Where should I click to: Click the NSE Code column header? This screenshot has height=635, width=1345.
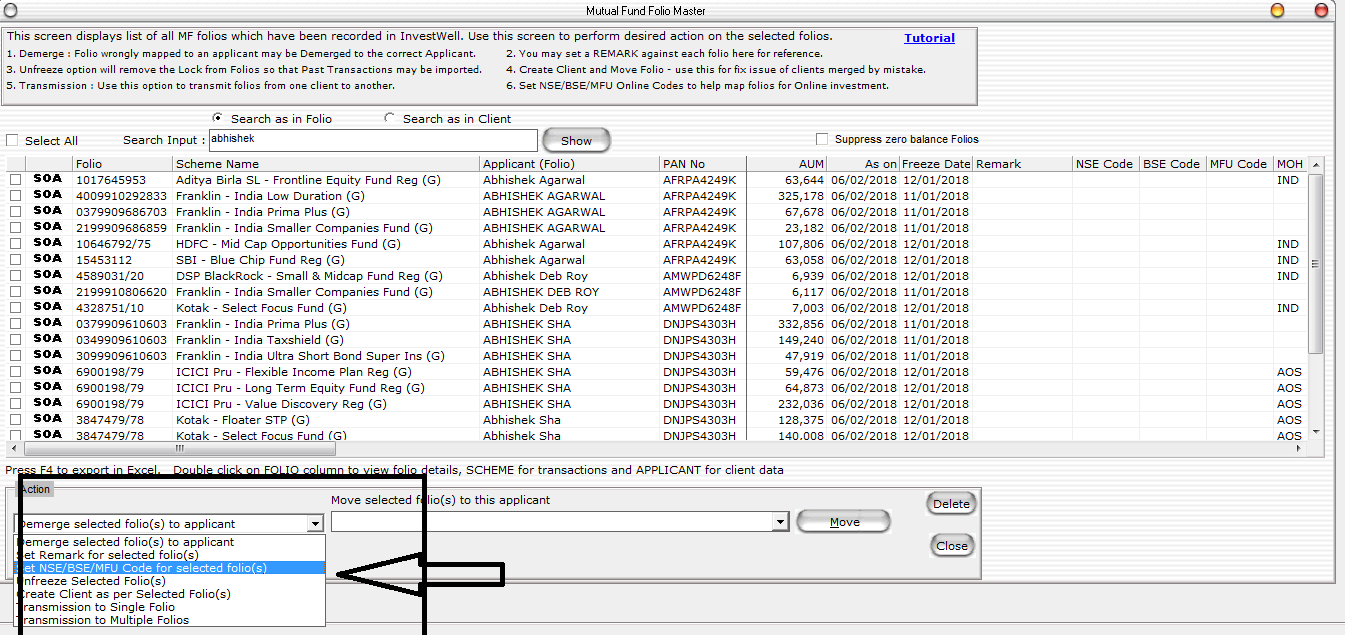pos(1105,164)
